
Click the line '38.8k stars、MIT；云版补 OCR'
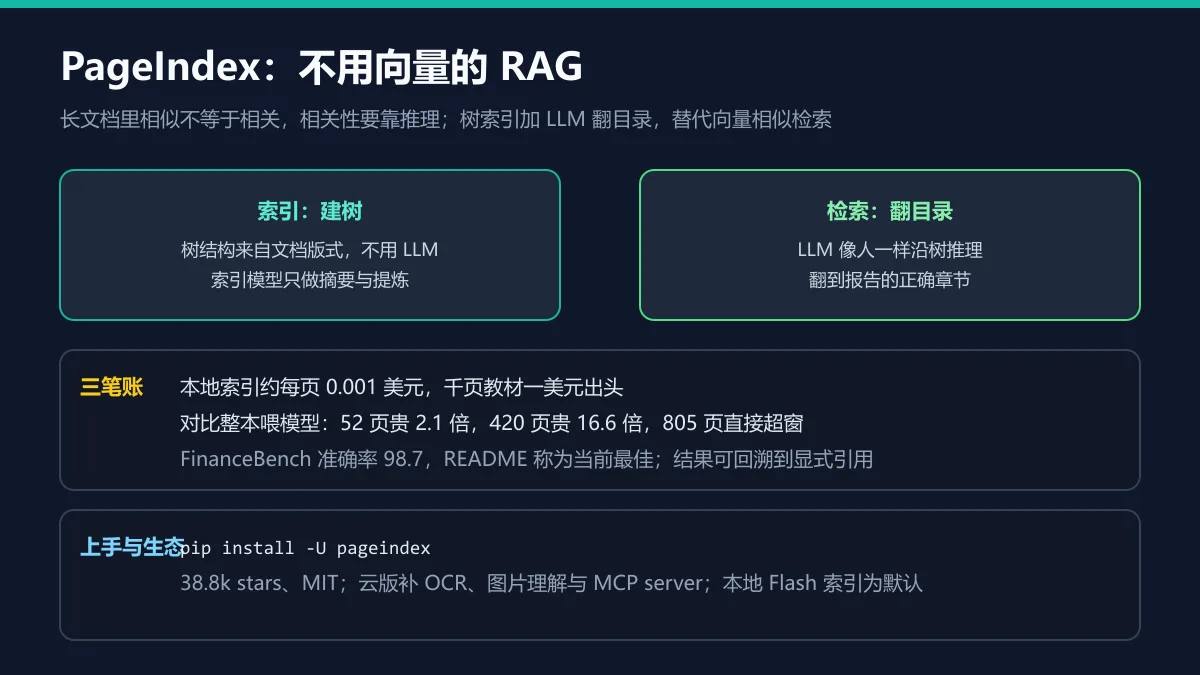click(x=552, y=583)
